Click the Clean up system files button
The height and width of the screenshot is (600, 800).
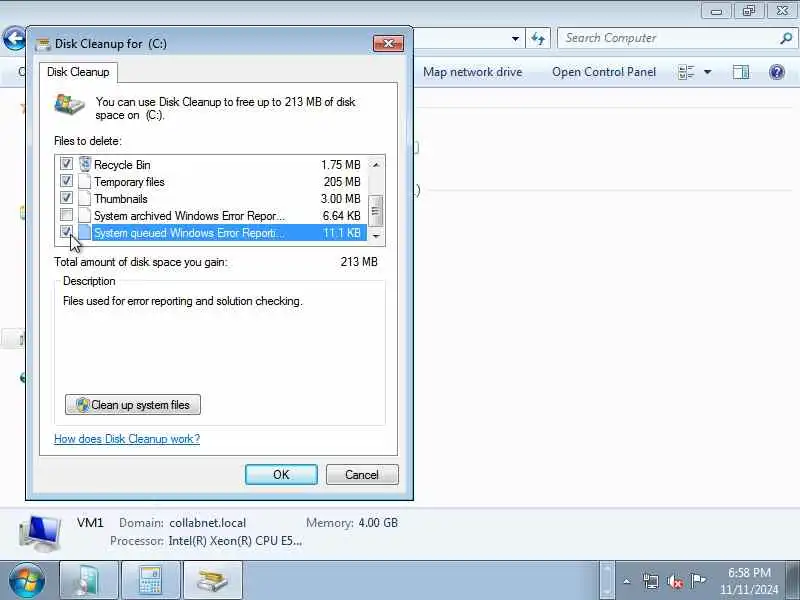click(x=133, y=405)
